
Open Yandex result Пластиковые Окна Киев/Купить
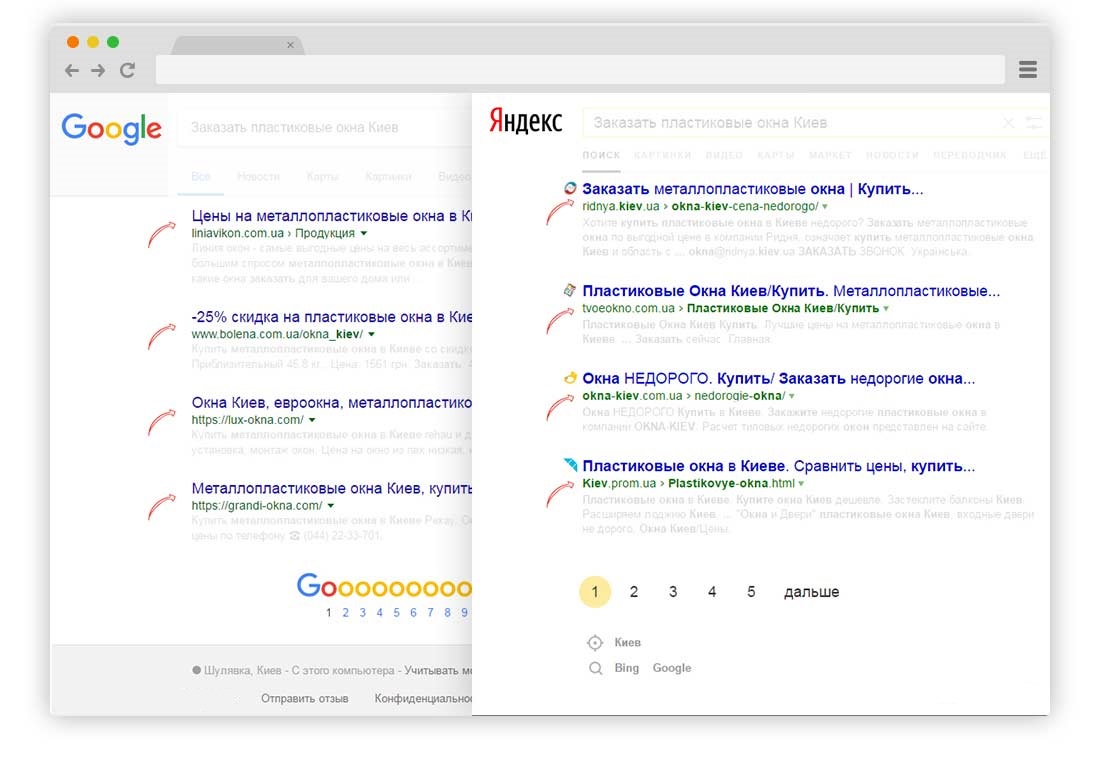[x=791, y=291]
